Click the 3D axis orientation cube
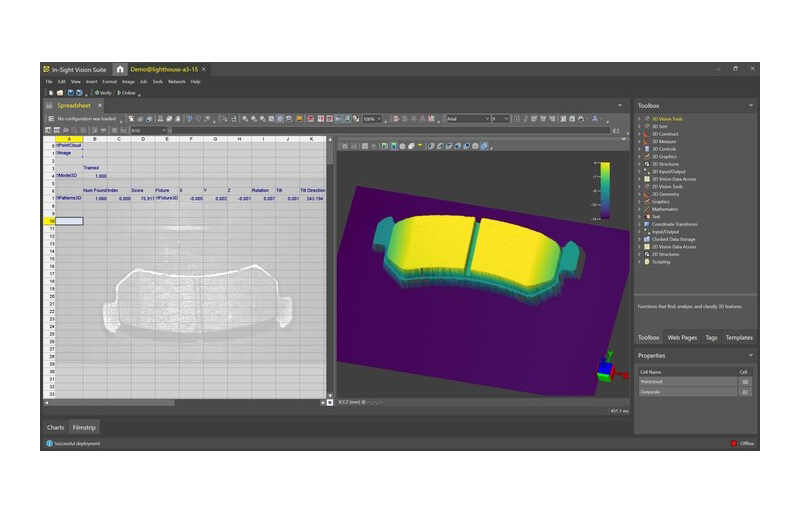Image resolution: width=800 pixels, height=512 pixels. (x=606, y=370)
